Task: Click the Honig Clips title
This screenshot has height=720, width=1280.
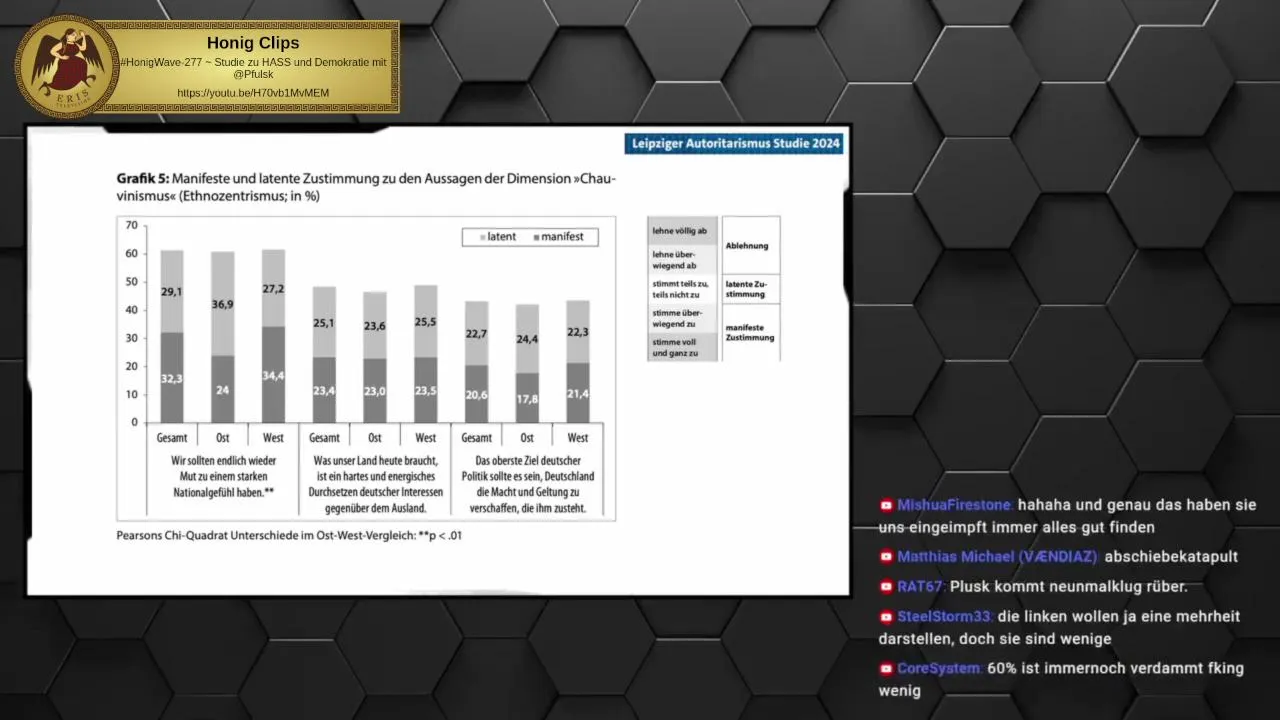Action: [x=253, y=43]
